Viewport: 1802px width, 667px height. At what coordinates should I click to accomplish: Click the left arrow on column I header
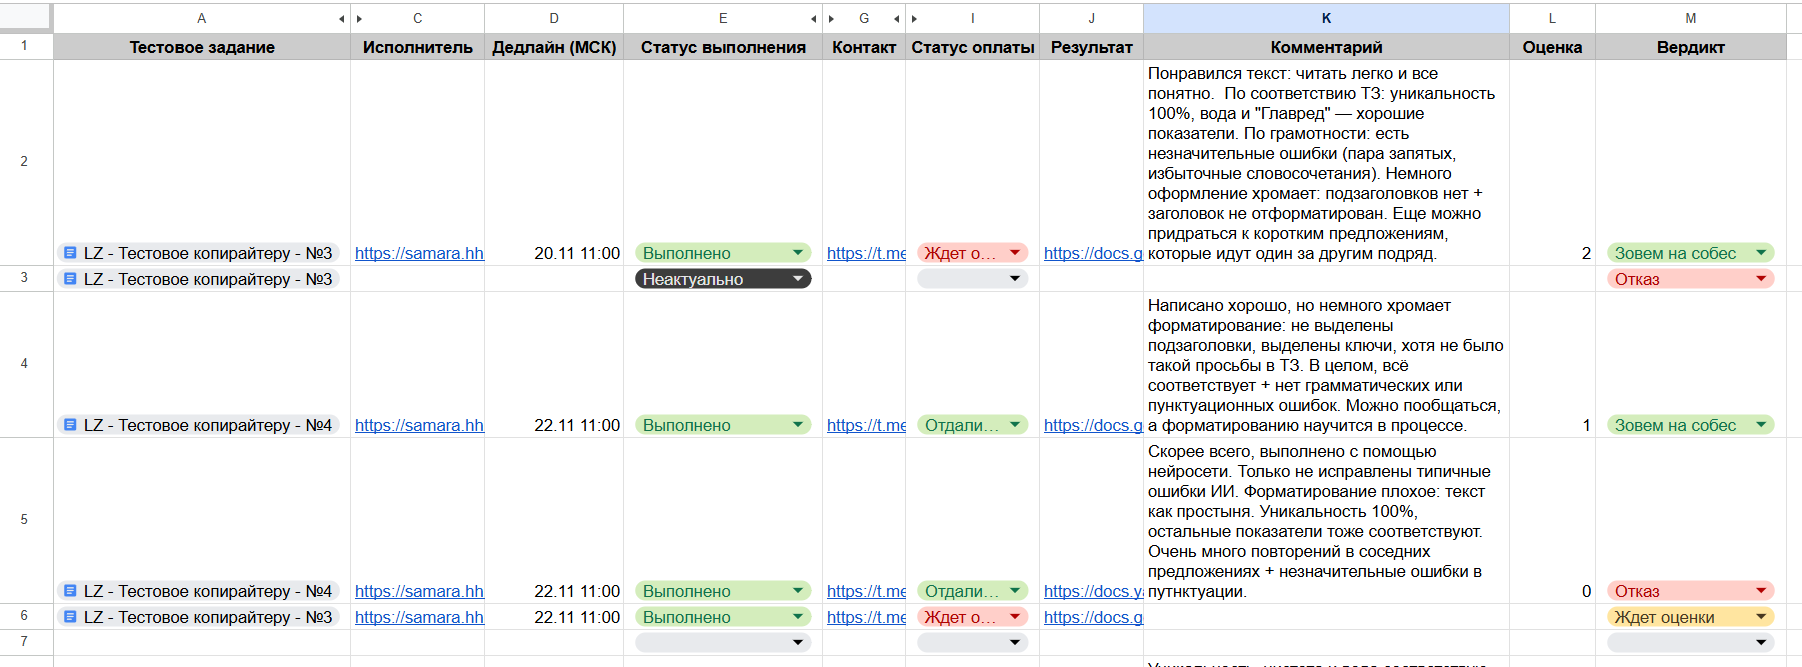coord(914,19)
